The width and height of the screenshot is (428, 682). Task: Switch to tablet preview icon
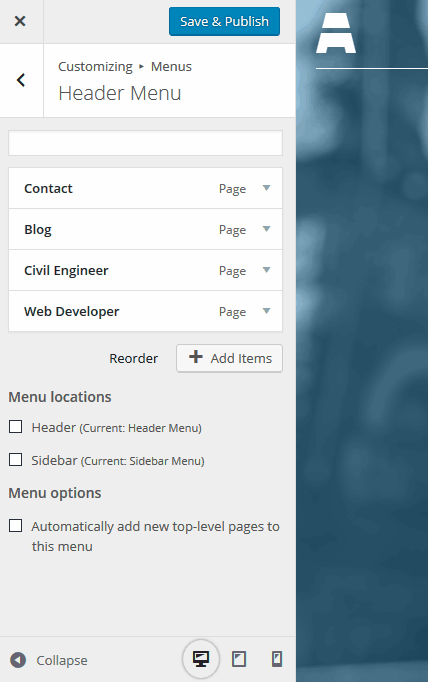(x=239, y=659)
